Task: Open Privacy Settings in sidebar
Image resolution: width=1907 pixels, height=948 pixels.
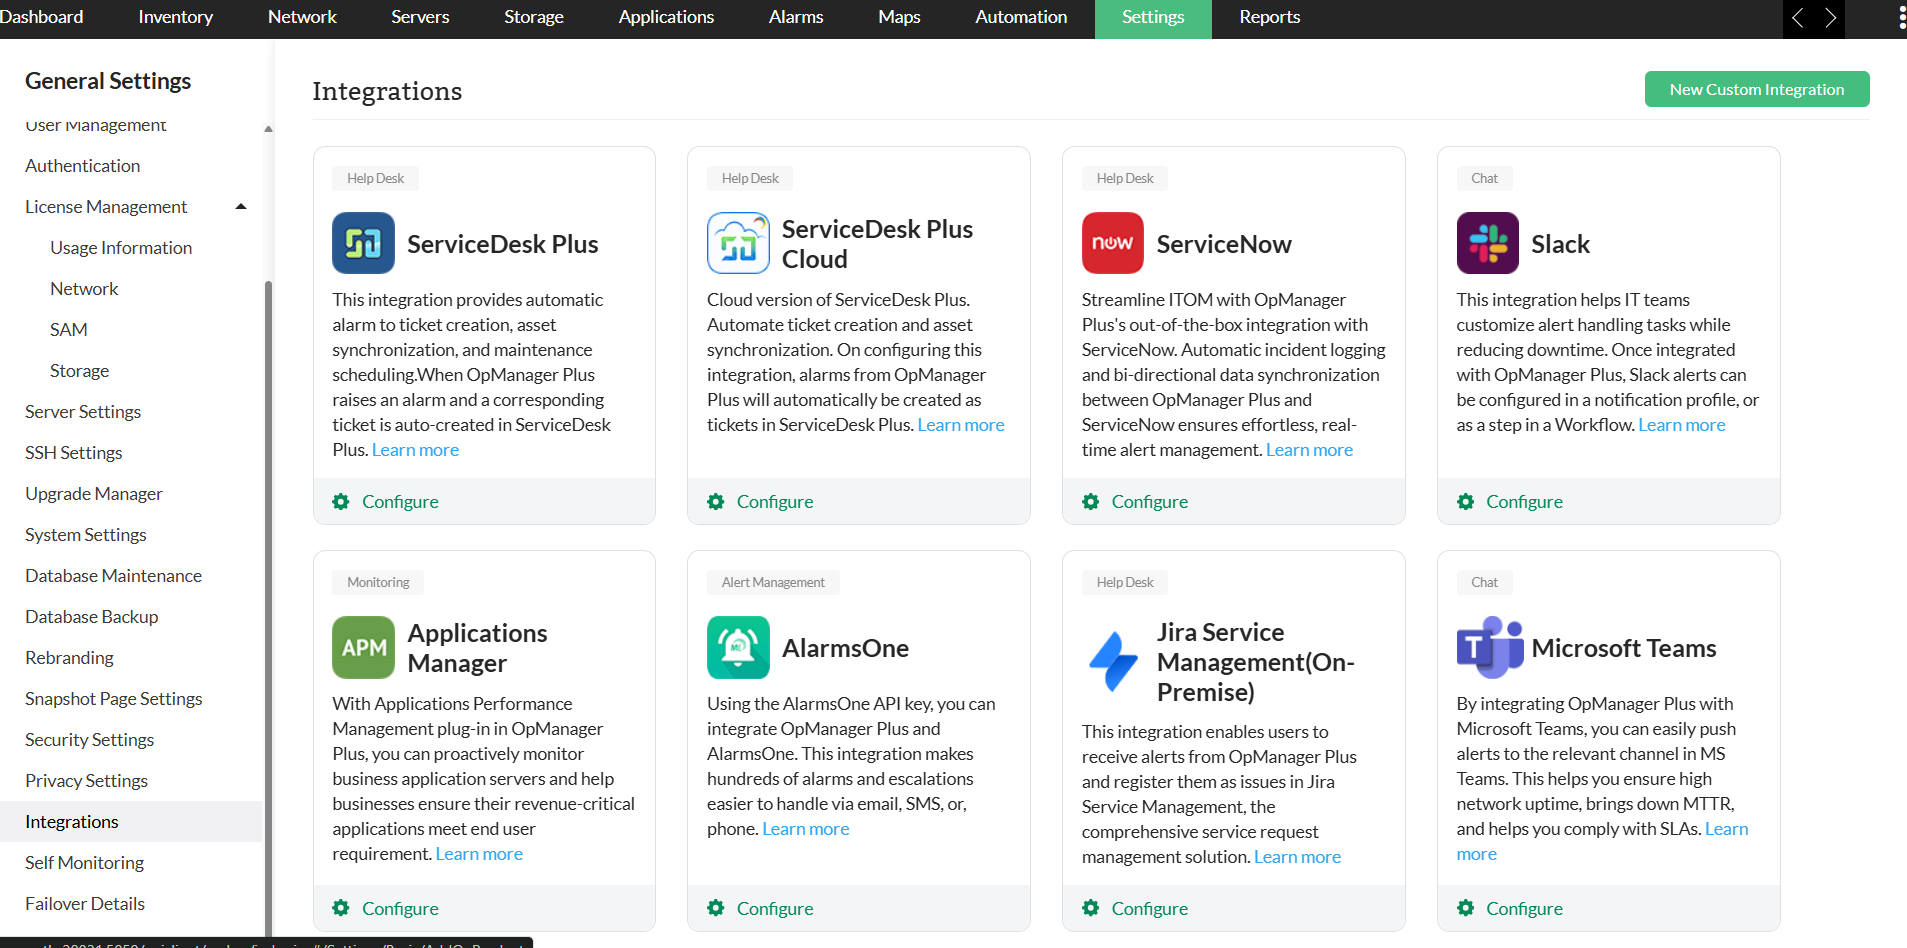Action: pyautogui.click(x=87, y=780)
